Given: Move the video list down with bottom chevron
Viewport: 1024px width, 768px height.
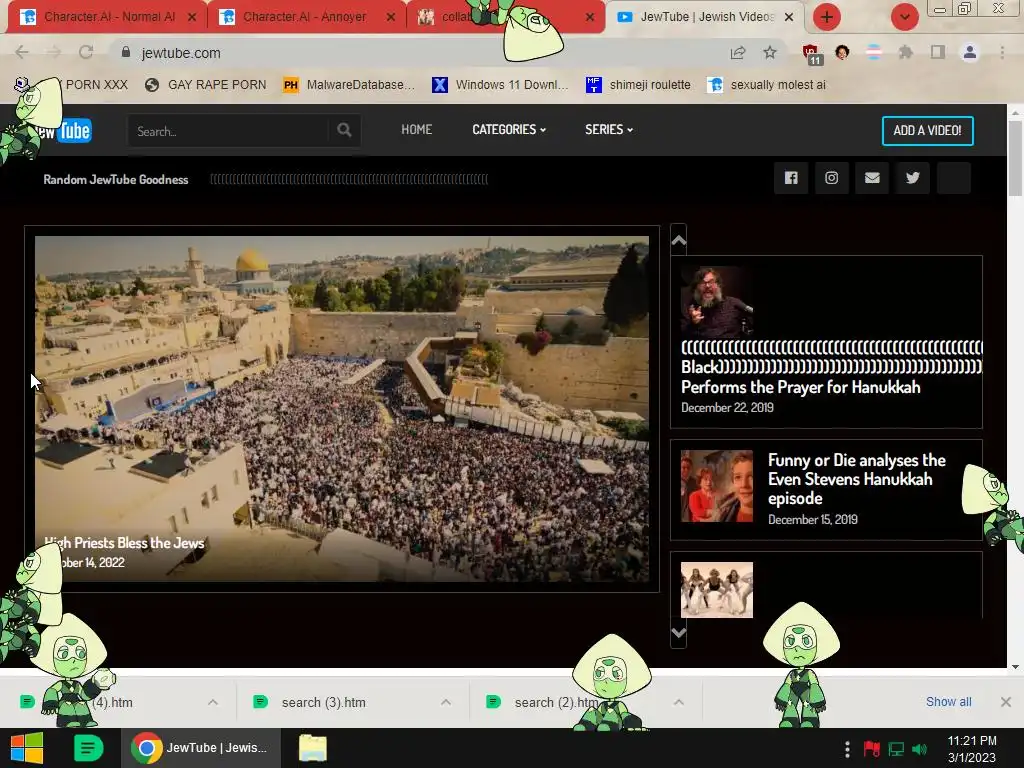Looking at the screenshot, I should point(679,633).
